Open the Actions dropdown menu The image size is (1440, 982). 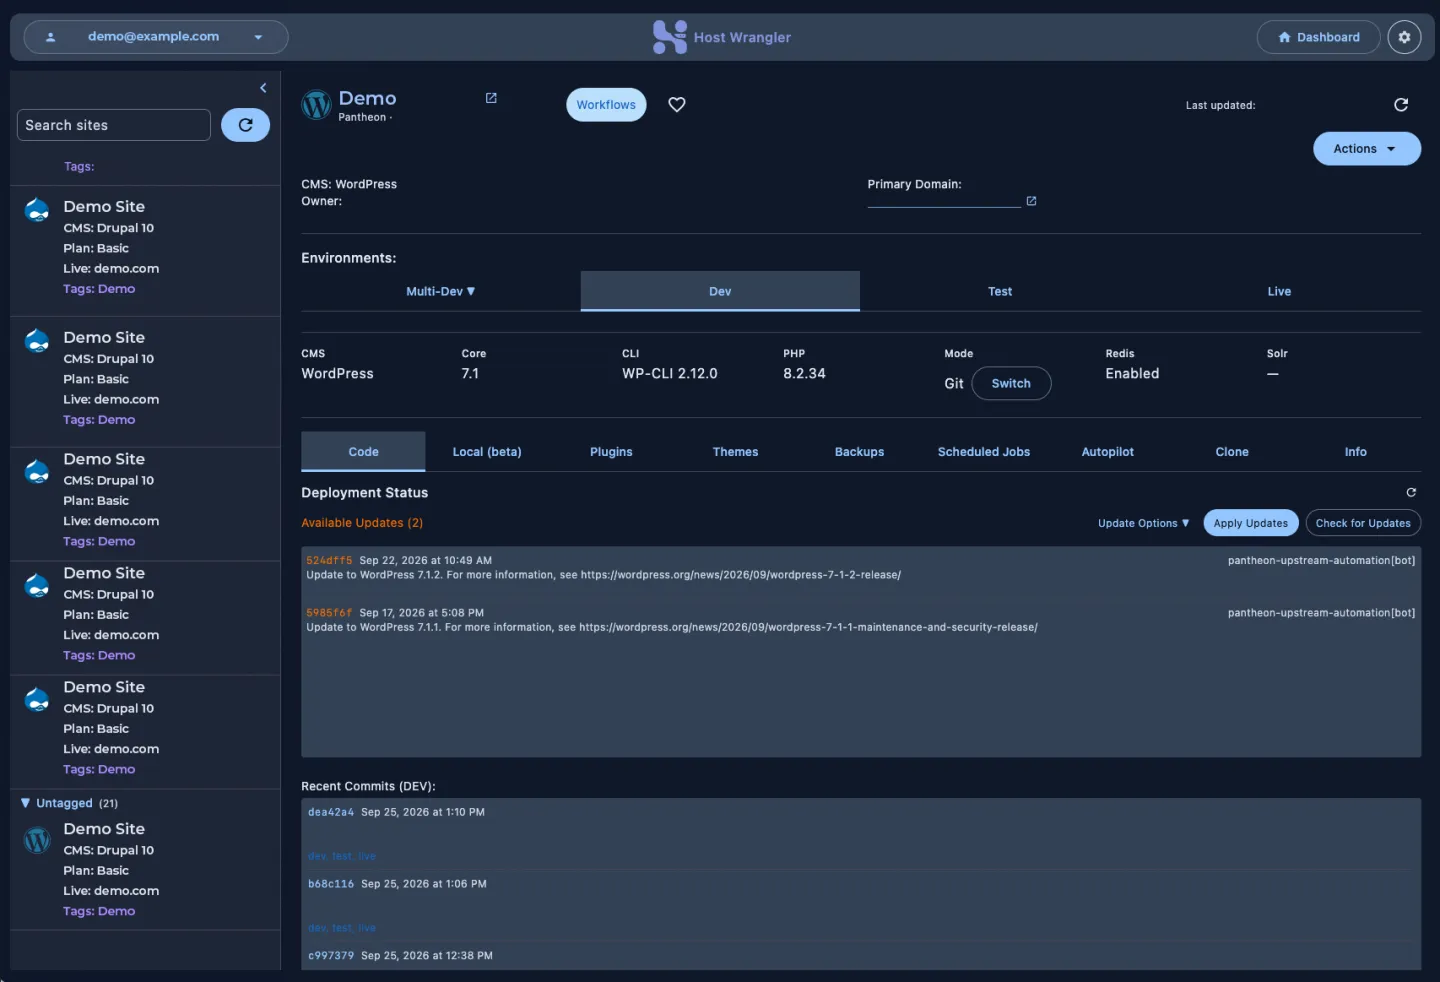click(1366, 149)
